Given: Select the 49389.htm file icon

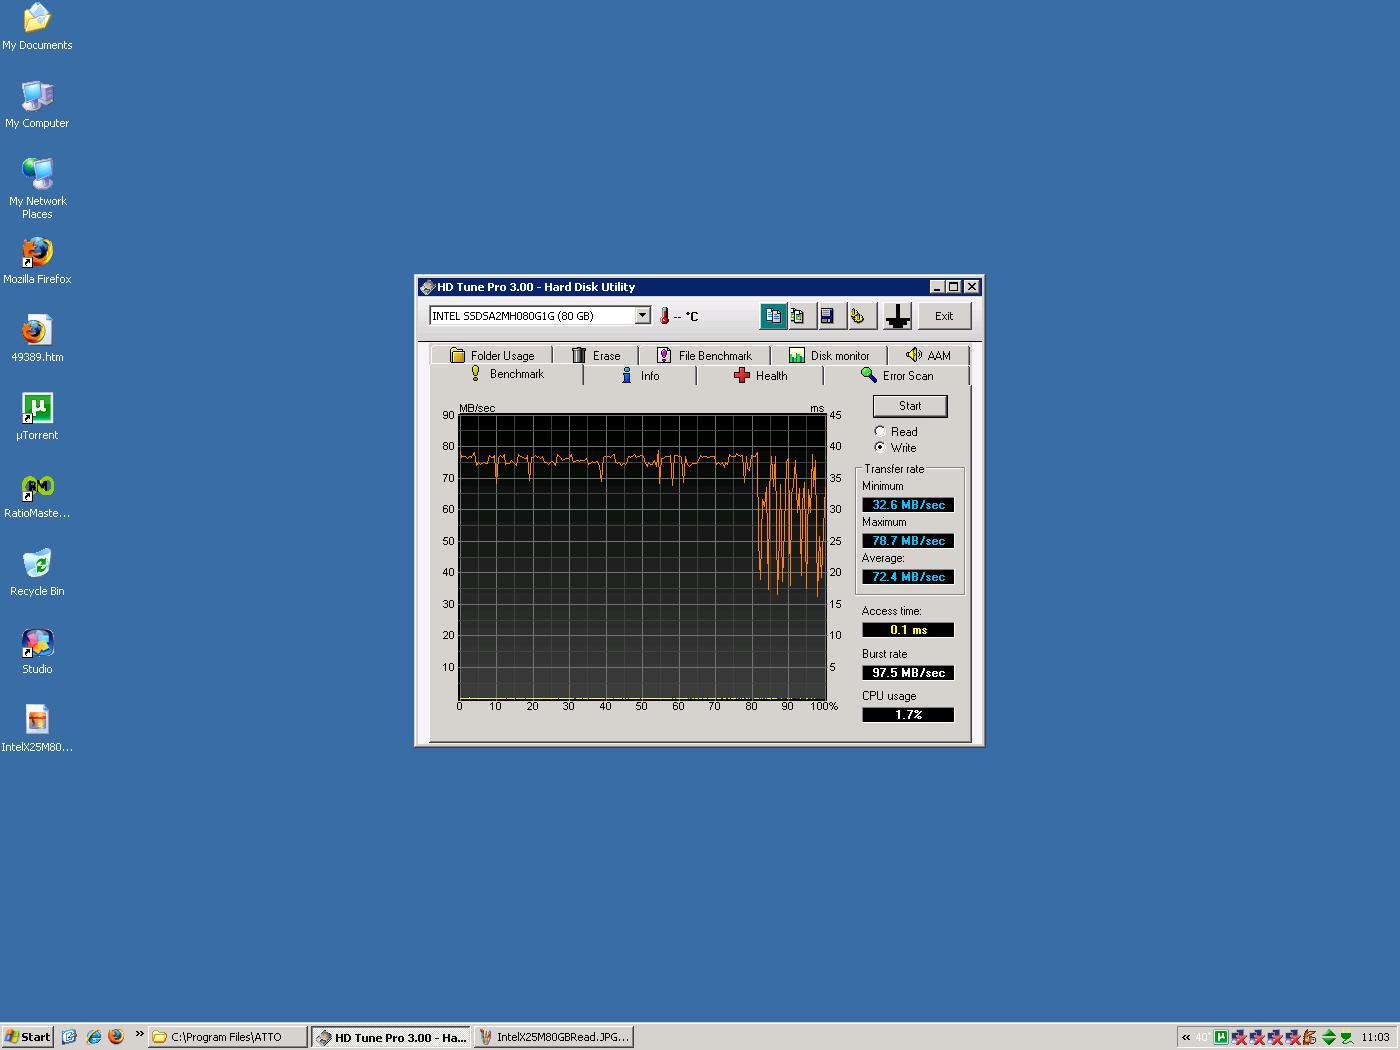Looking at the screenshot, I should pyautogui.click(x=37, y=338).
